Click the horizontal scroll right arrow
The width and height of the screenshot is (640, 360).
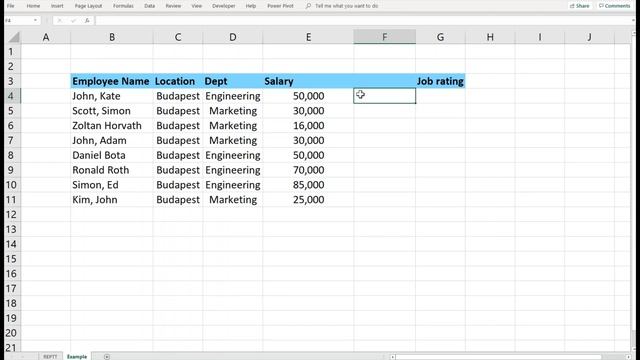[629, 357]
